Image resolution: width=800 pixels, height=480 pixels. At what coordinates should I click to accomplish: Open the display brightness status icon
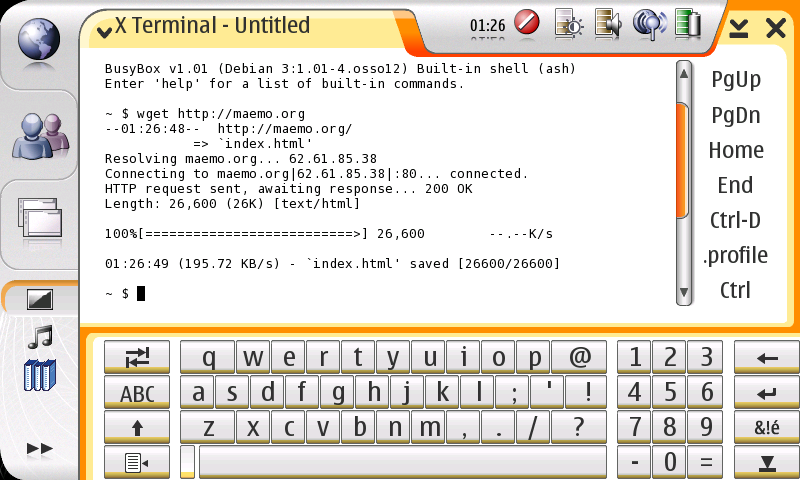point(568,23)
